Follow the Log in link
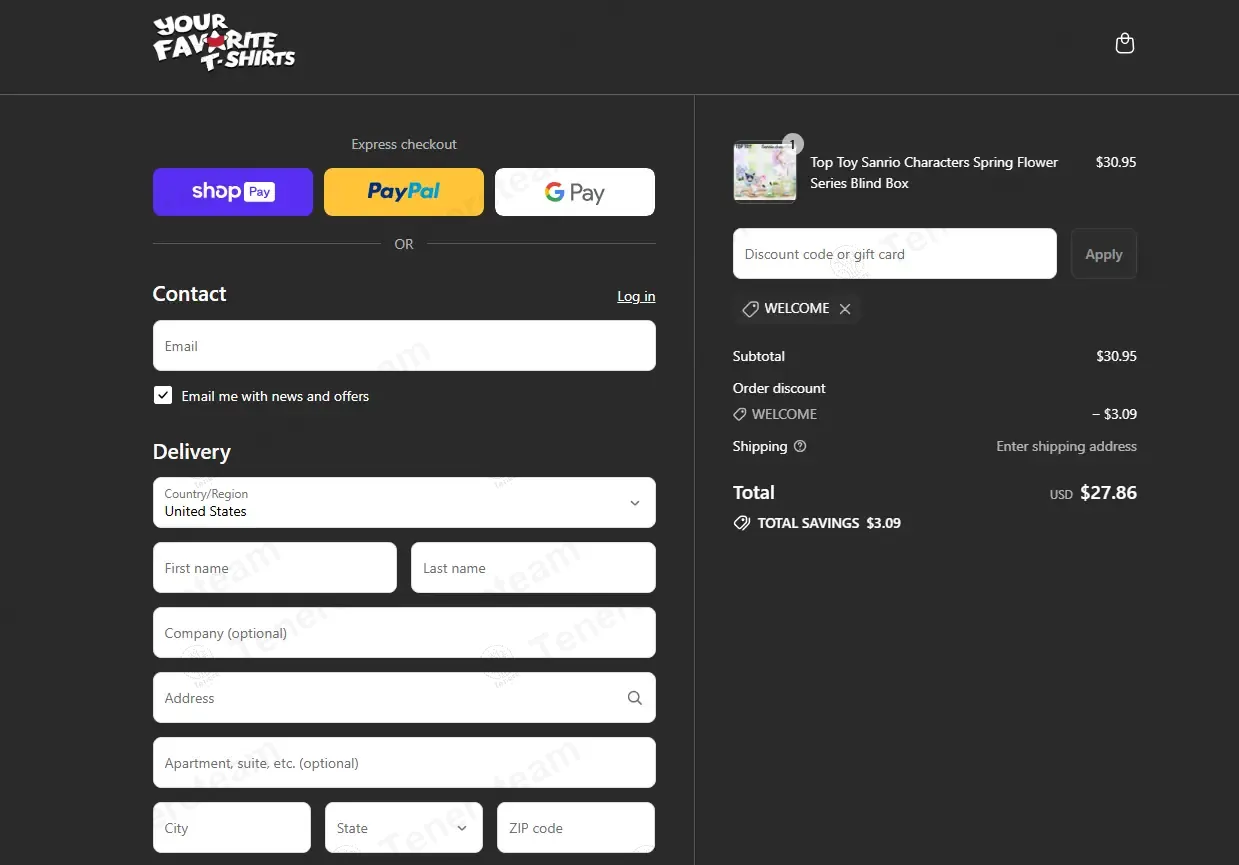This screenshot has width=1239, height=865. click(636, 296)
